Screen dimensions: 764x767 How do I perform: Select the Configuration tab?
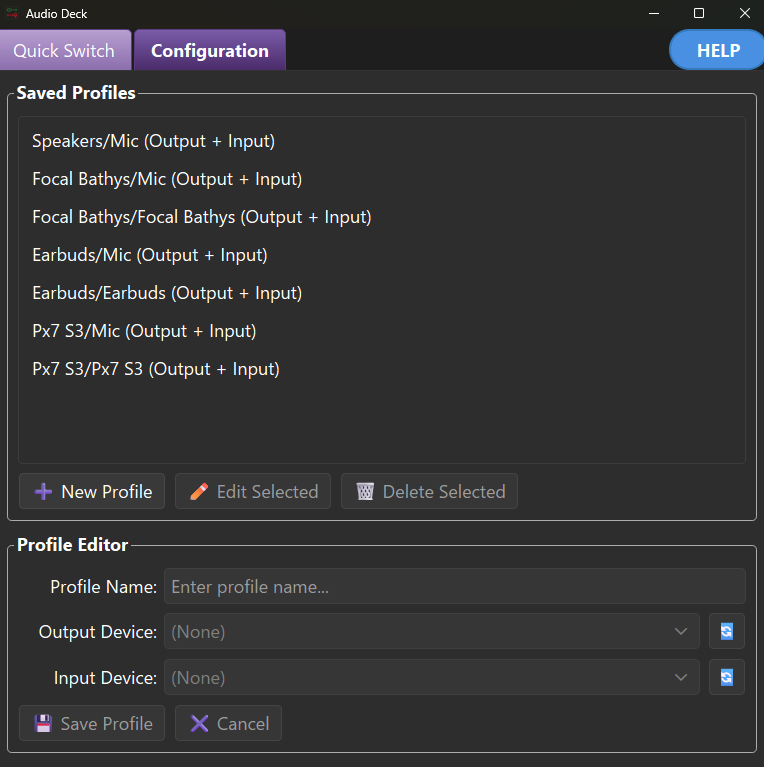click(x=210, y=50)
